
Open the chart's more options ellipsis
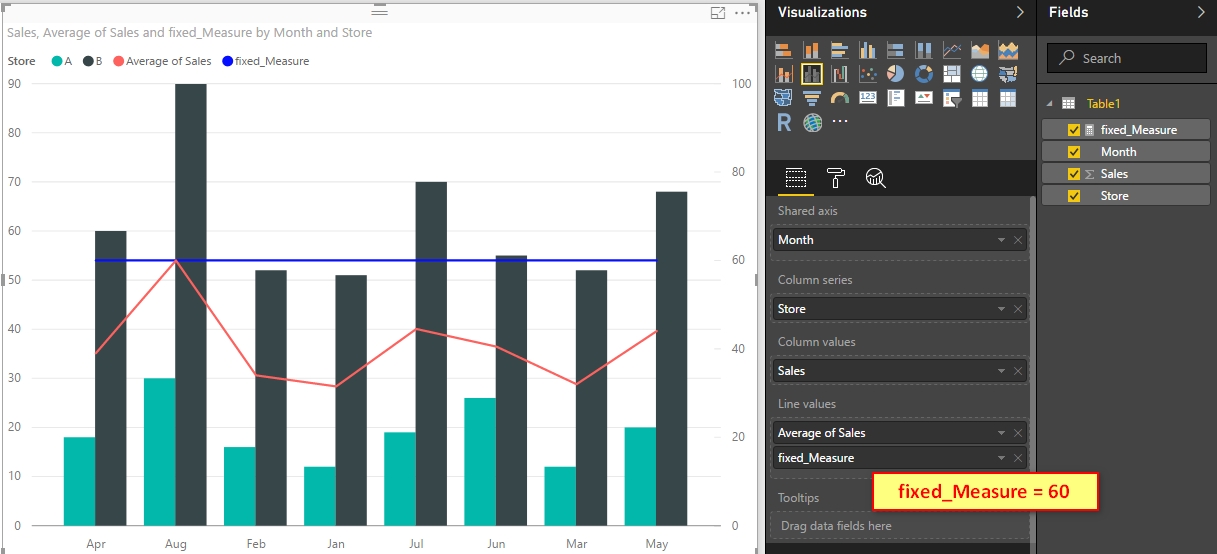coord(742,13)
